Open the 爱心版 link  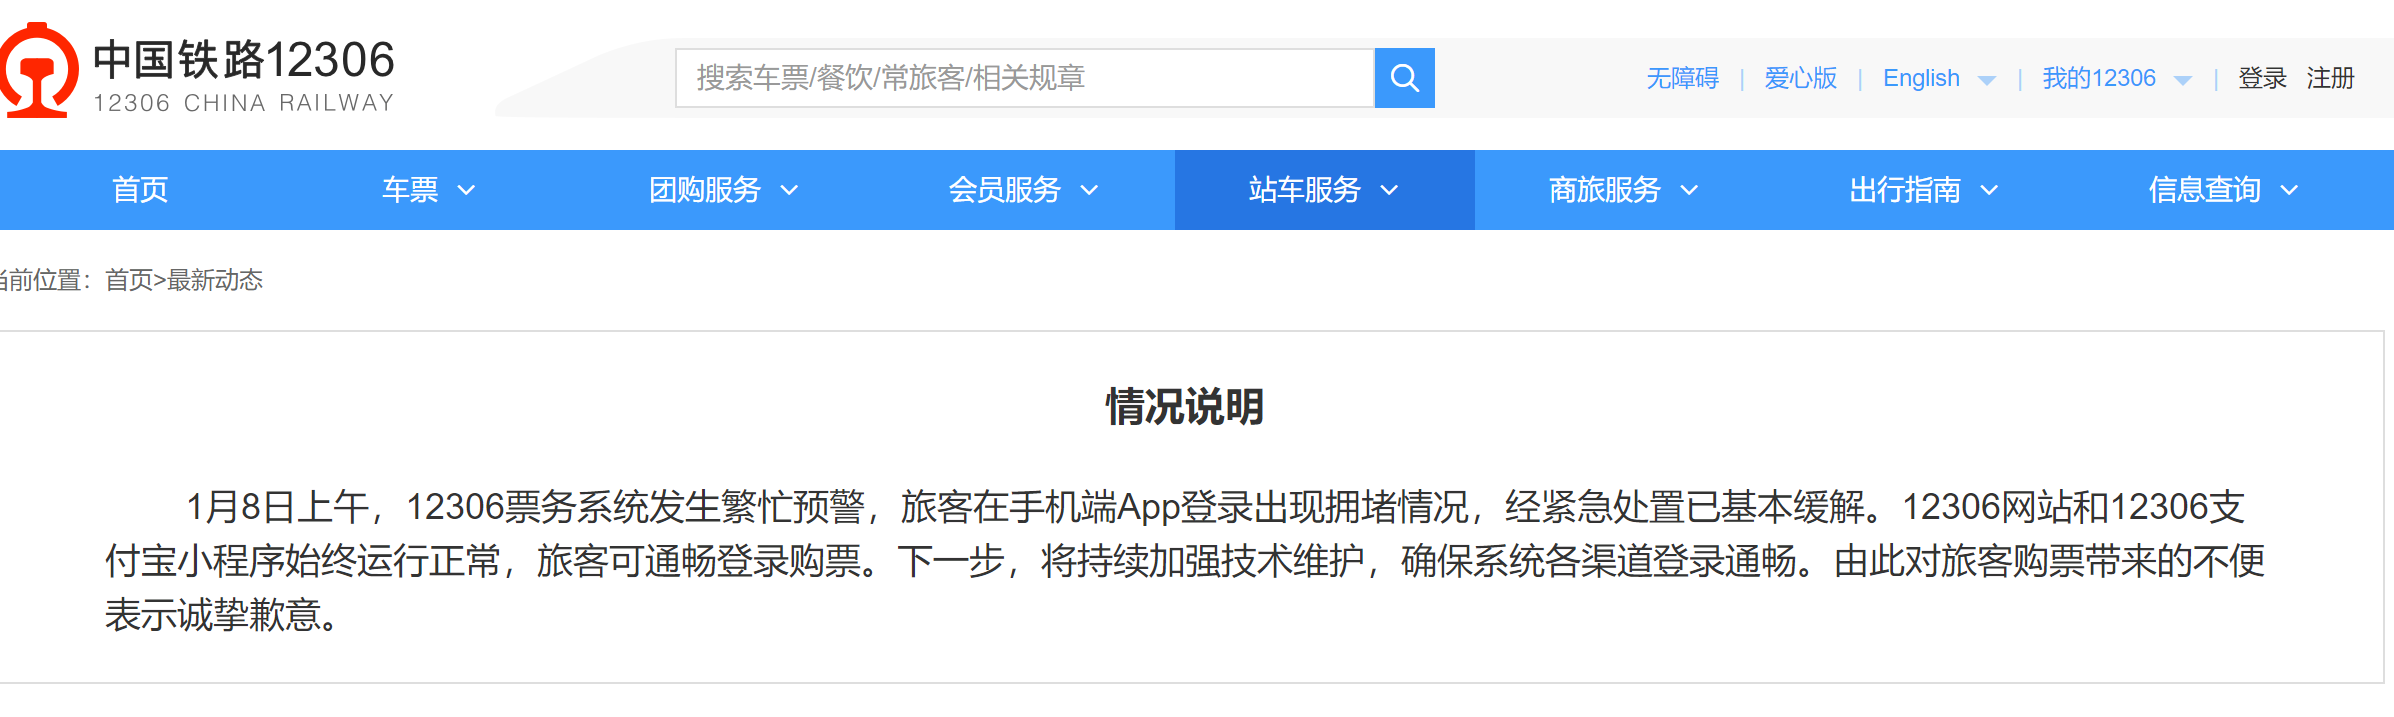click(x=1800, y=78)
